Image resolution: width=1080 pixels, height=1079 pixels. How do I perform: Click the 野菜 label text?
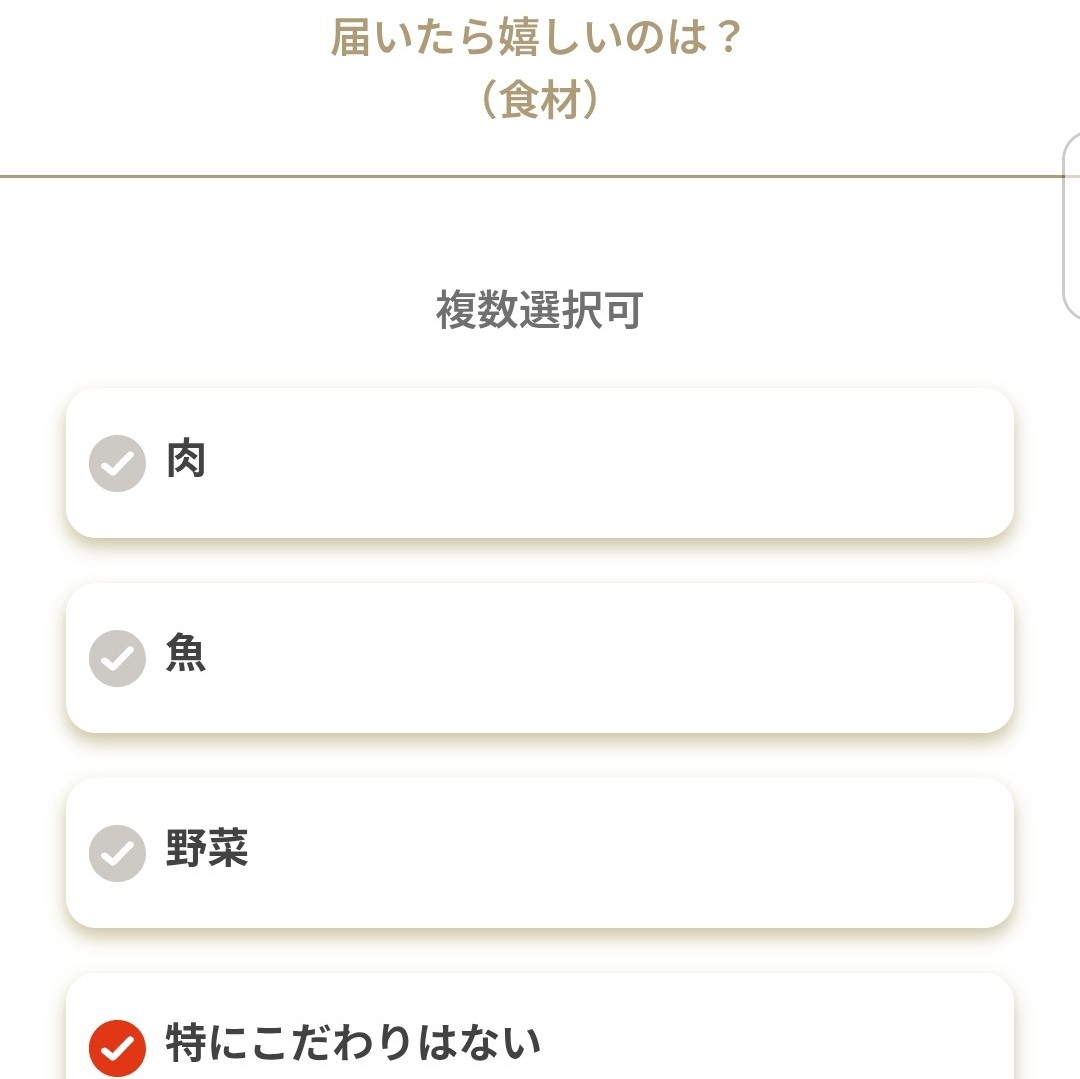coord(207,848)
